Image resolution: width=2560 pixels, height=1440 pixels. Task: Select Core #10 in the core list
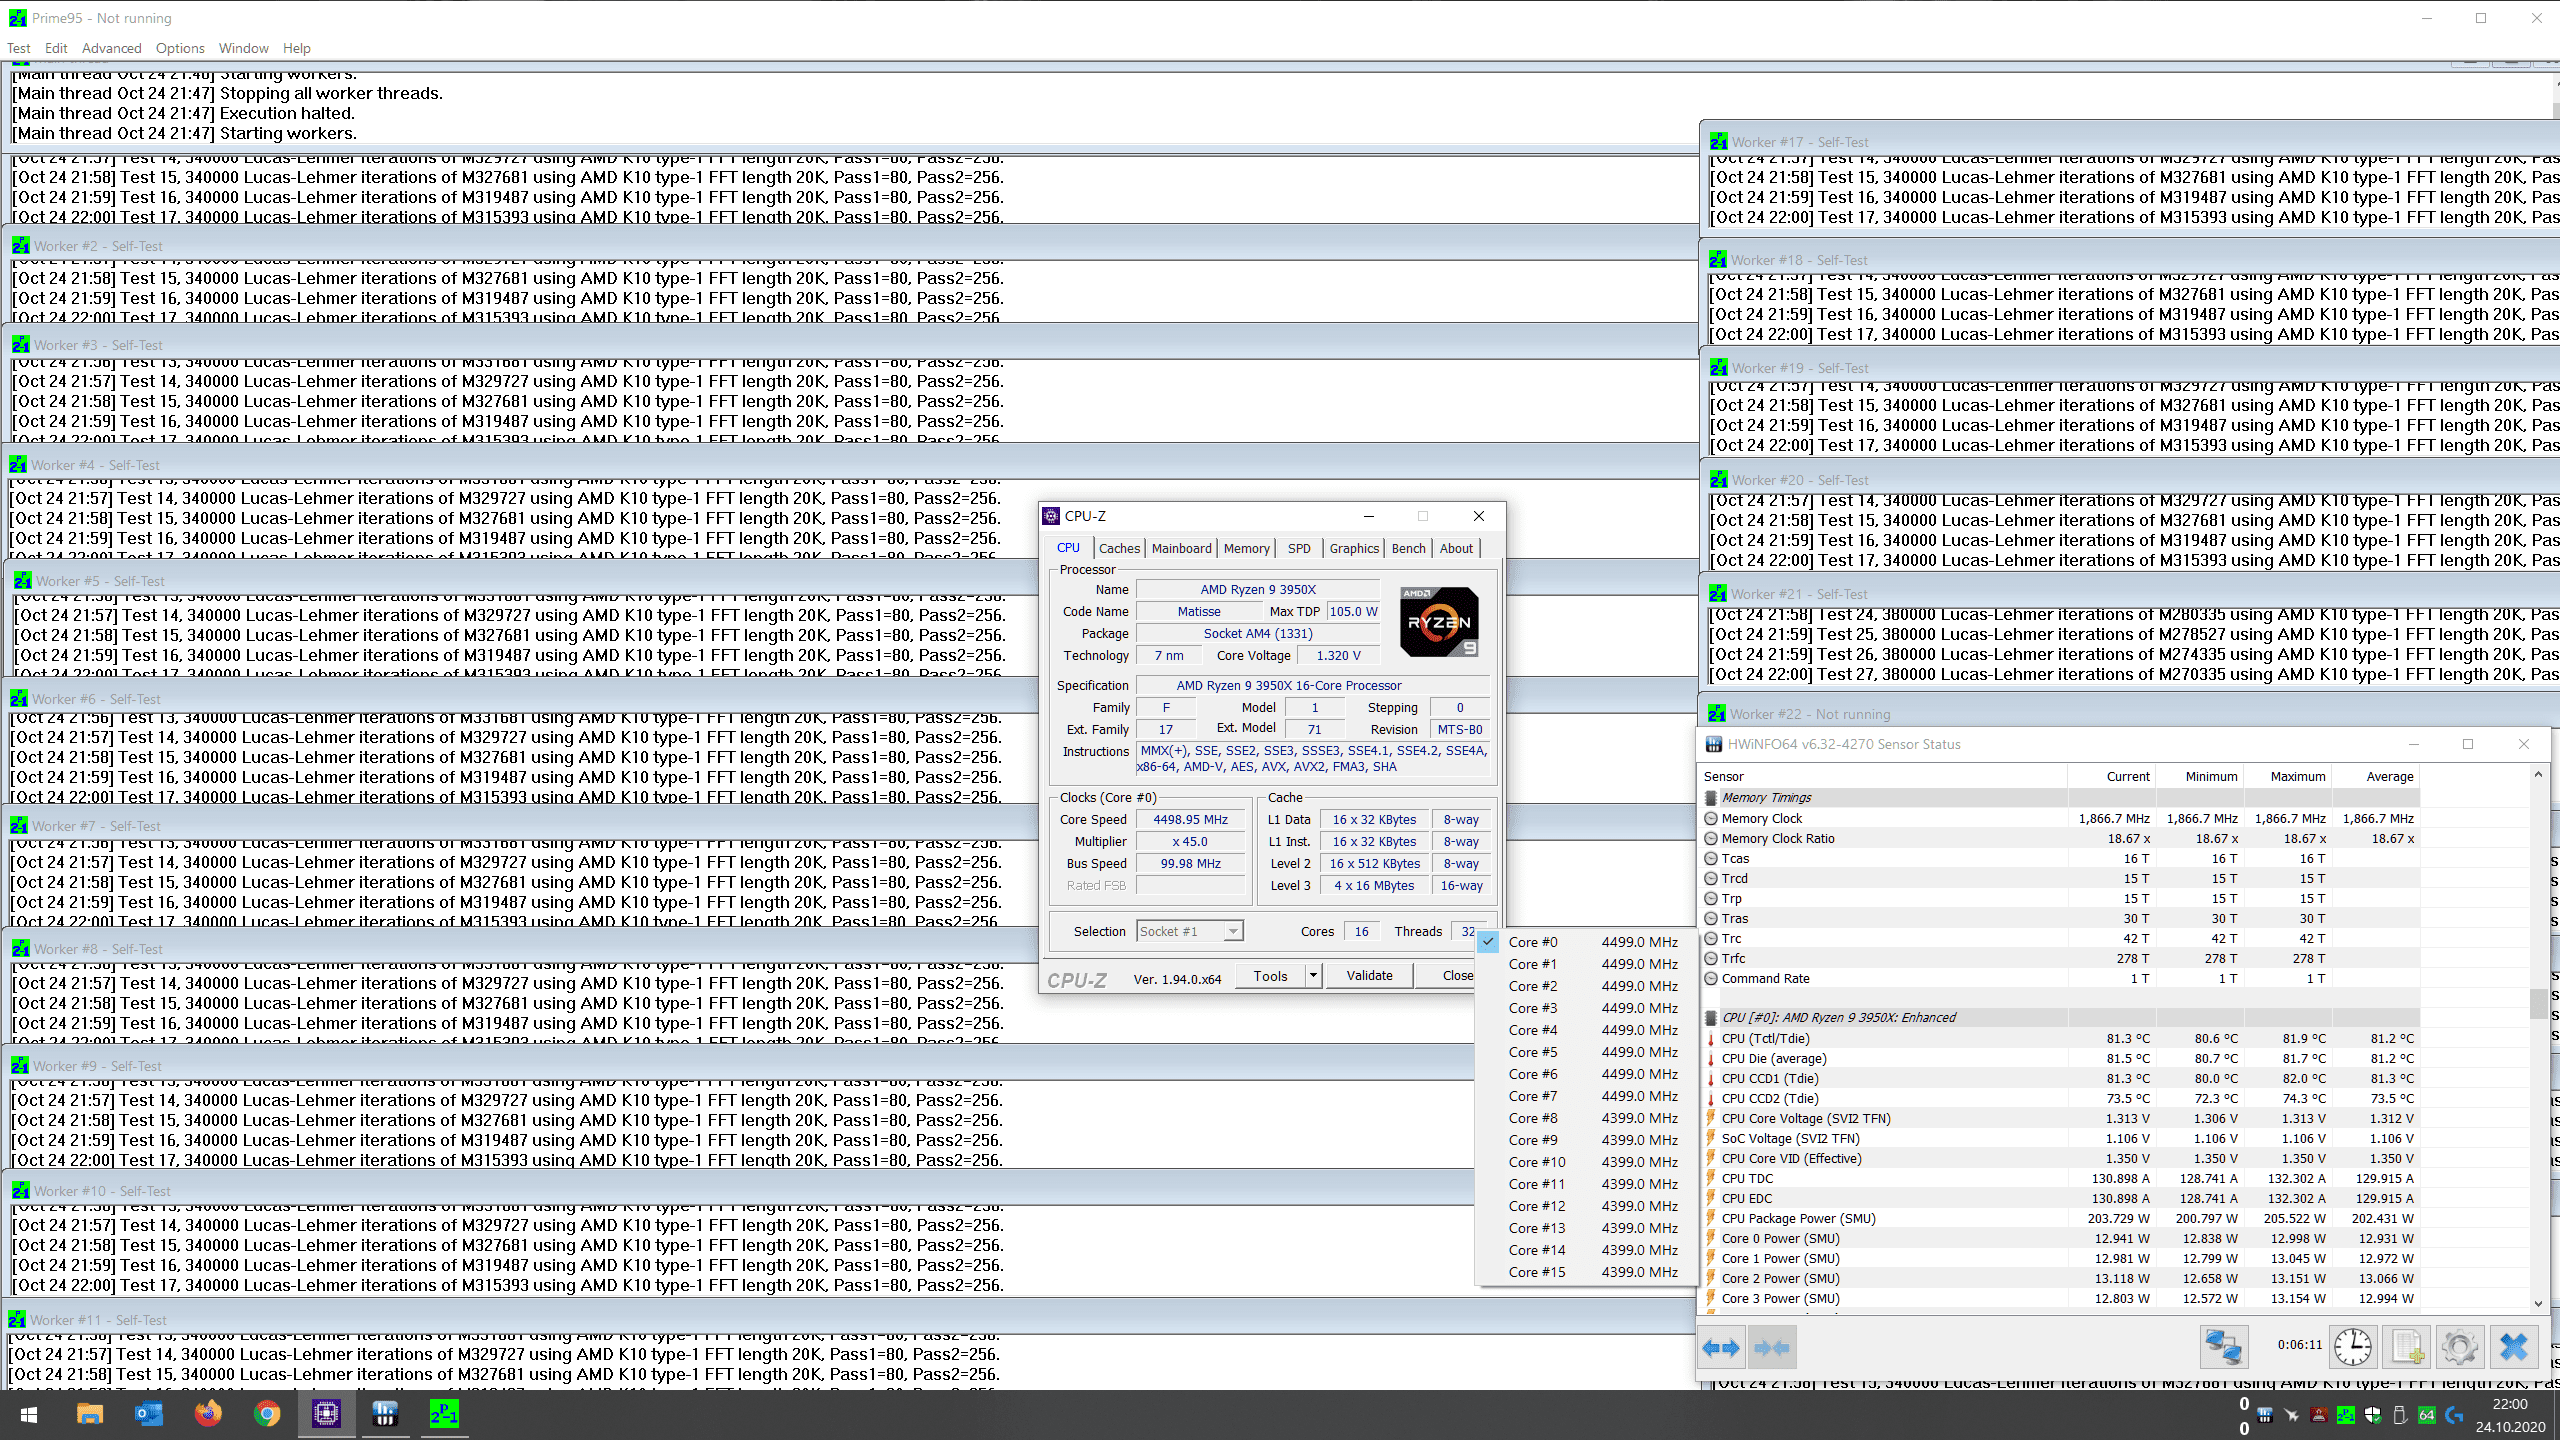[x=1586, y=1162]
